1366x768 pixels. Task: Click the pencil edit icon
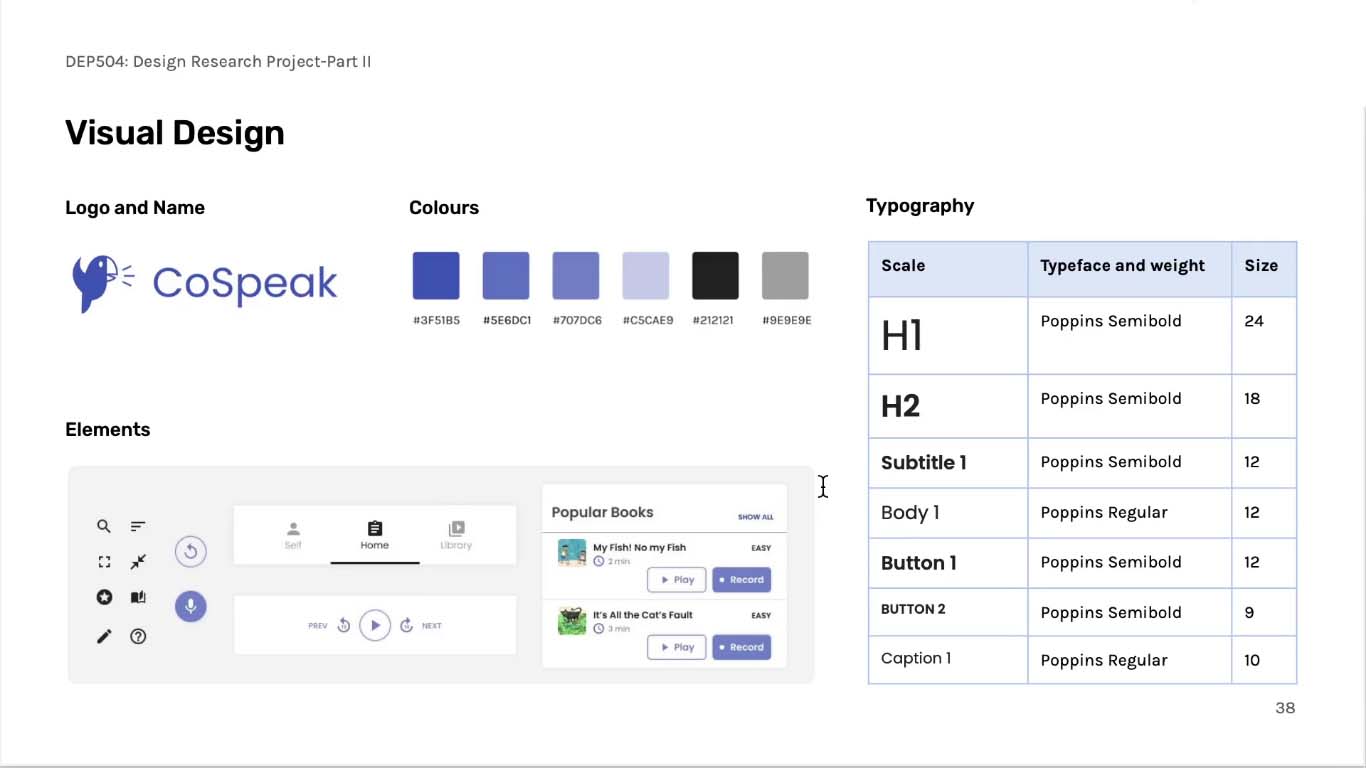pos(104,636)
